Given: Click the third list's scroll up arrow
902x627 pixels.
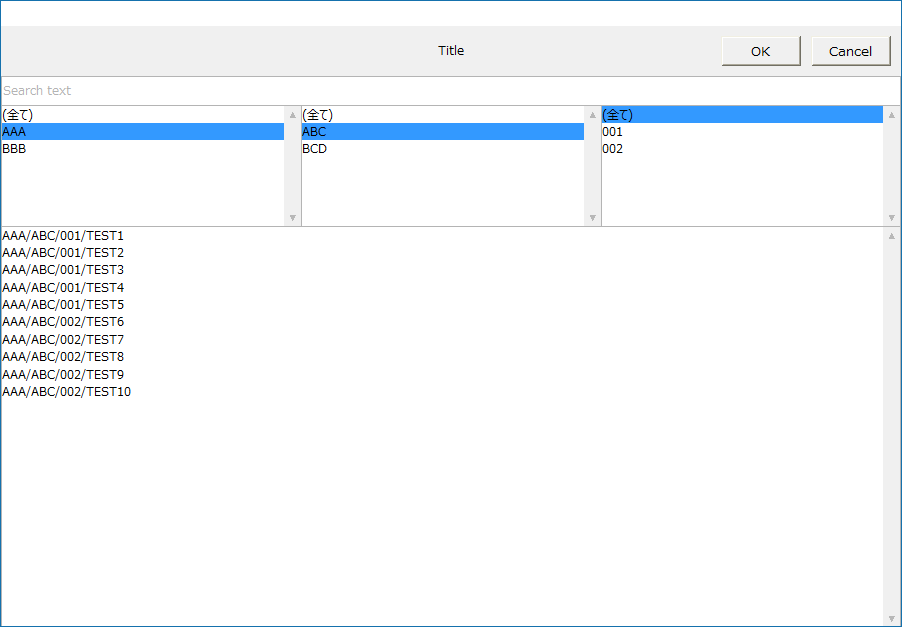Looking at the screenshot, I should [x=892, y=115].
